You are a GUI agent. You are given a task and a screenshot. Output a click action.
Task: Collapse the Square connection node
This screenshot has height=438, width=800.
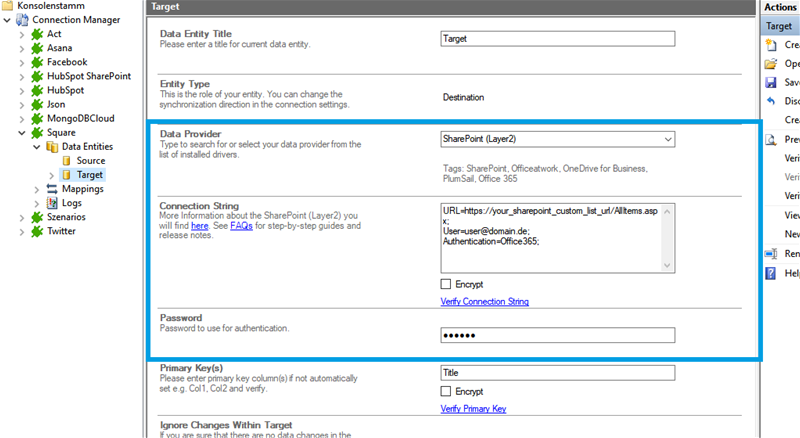pyautogui.click(x=22, y=132)
